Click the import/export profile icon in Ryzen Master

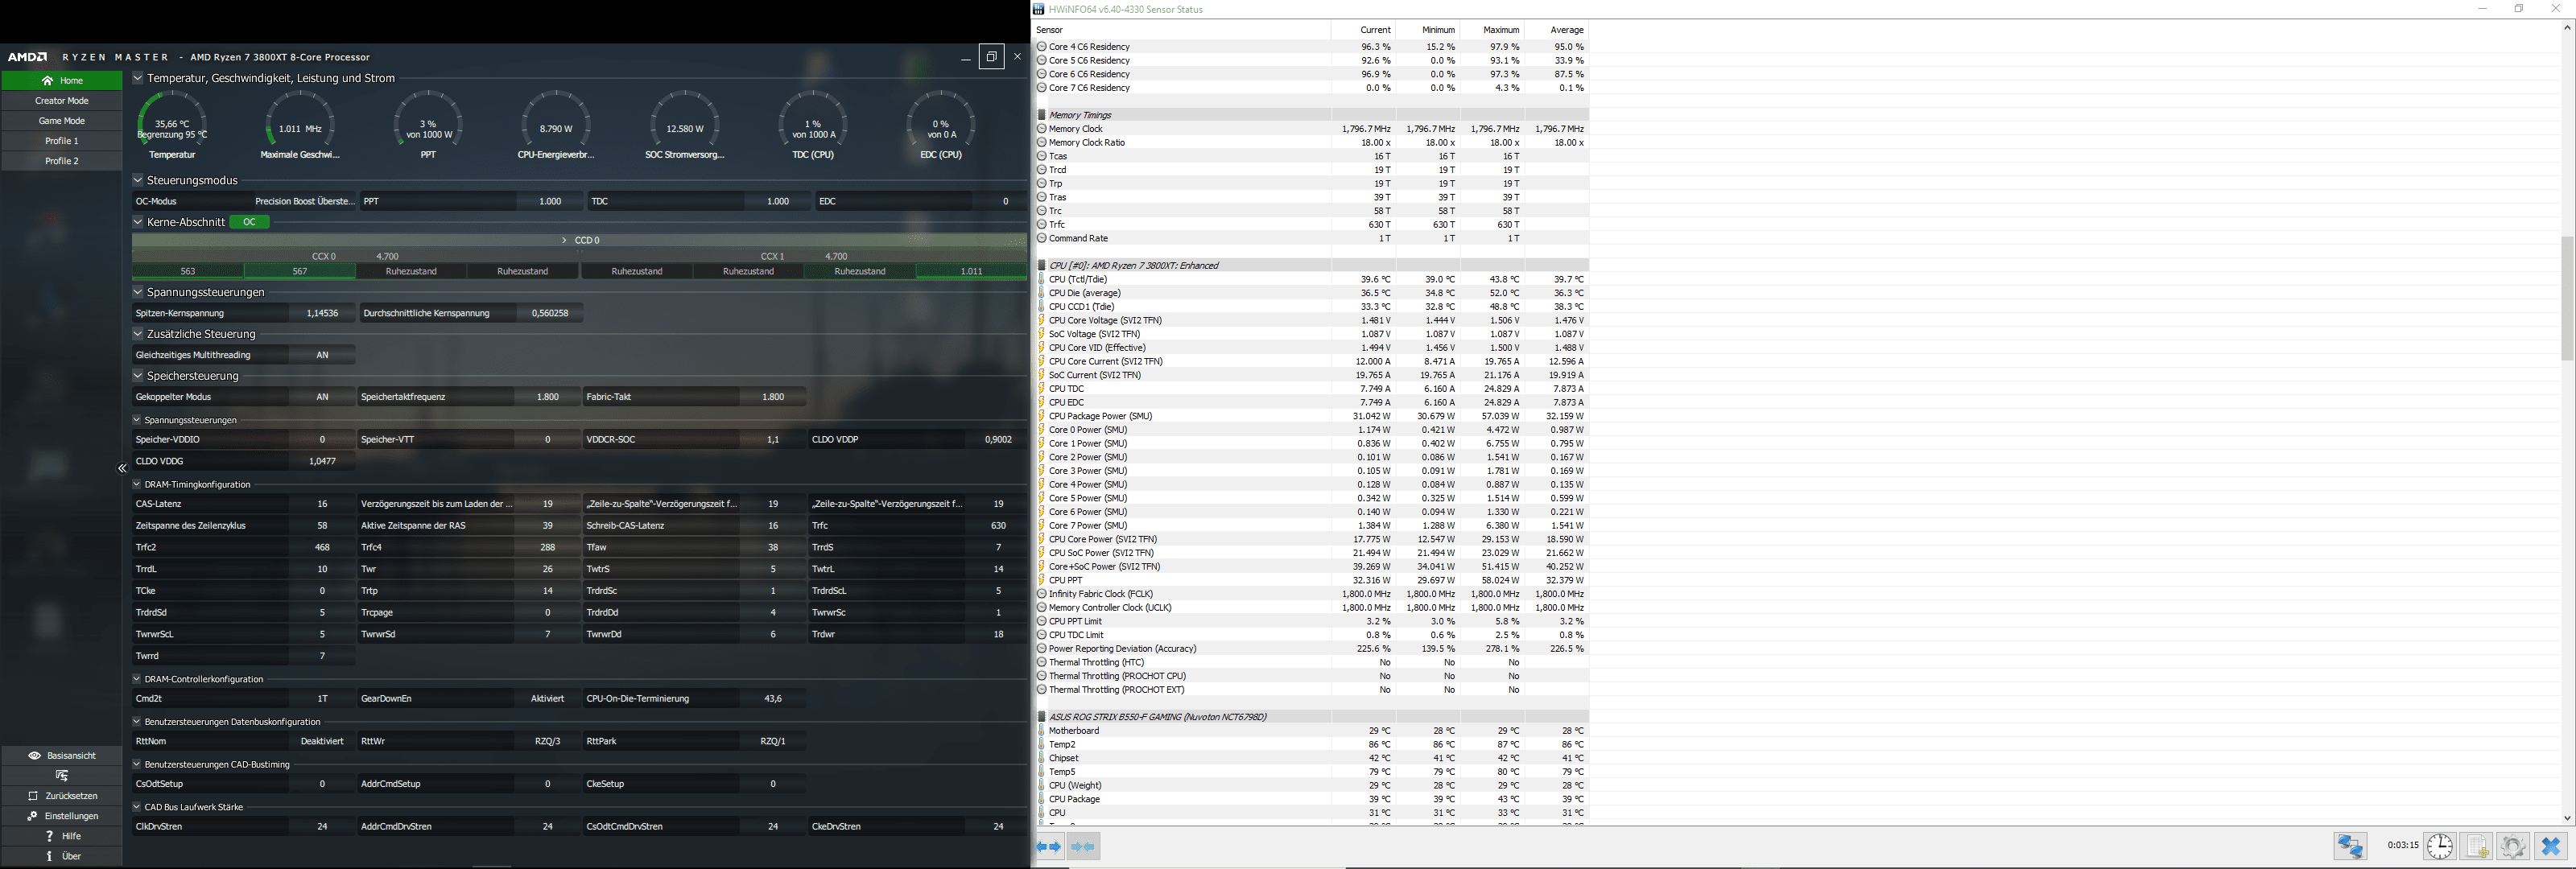point(62,776)
